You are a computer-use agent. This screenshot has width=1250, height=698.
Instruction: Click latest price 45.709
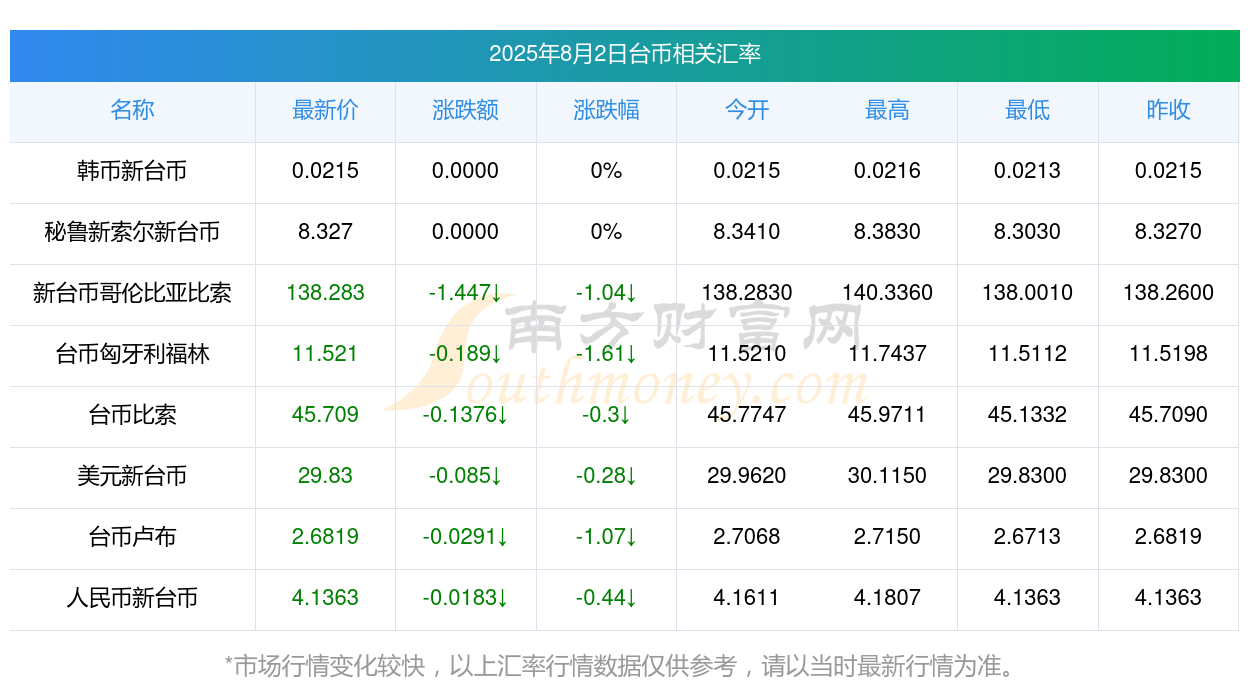click(325, 415)
